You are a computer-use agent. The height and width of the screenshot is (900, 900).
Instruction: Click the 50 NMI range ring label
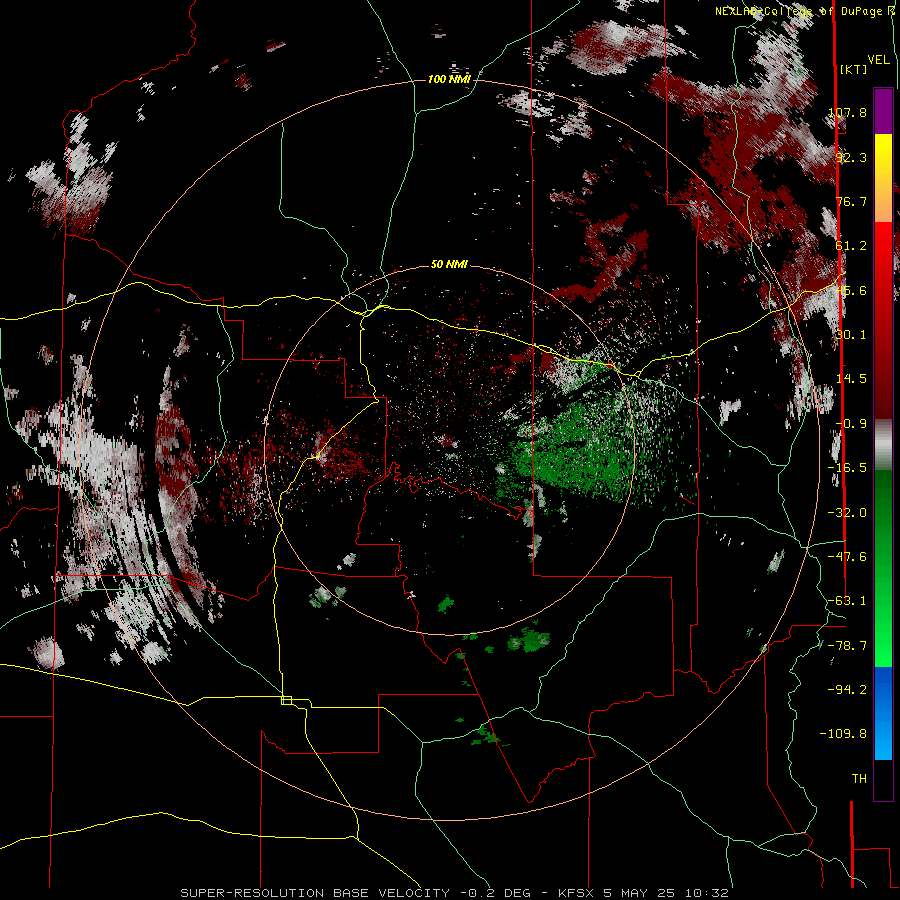click(449, 264)
